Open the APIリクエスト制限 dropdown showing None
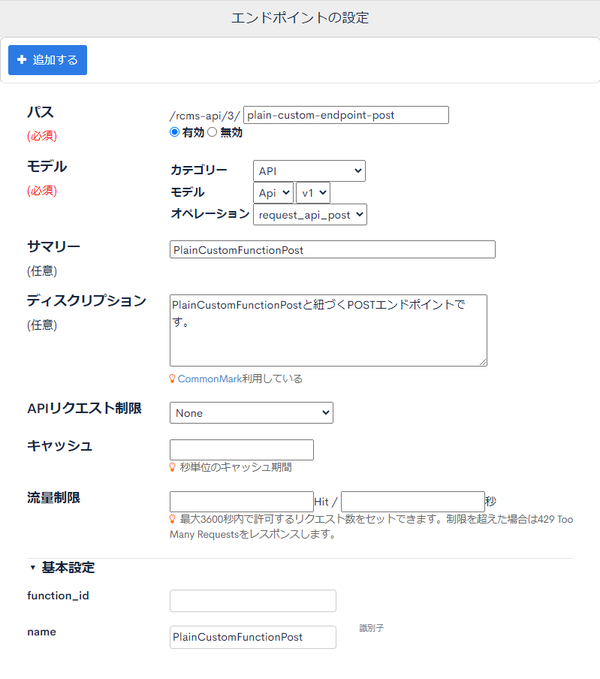The height and width of the screenshot is (679, 600). [252, 413]
